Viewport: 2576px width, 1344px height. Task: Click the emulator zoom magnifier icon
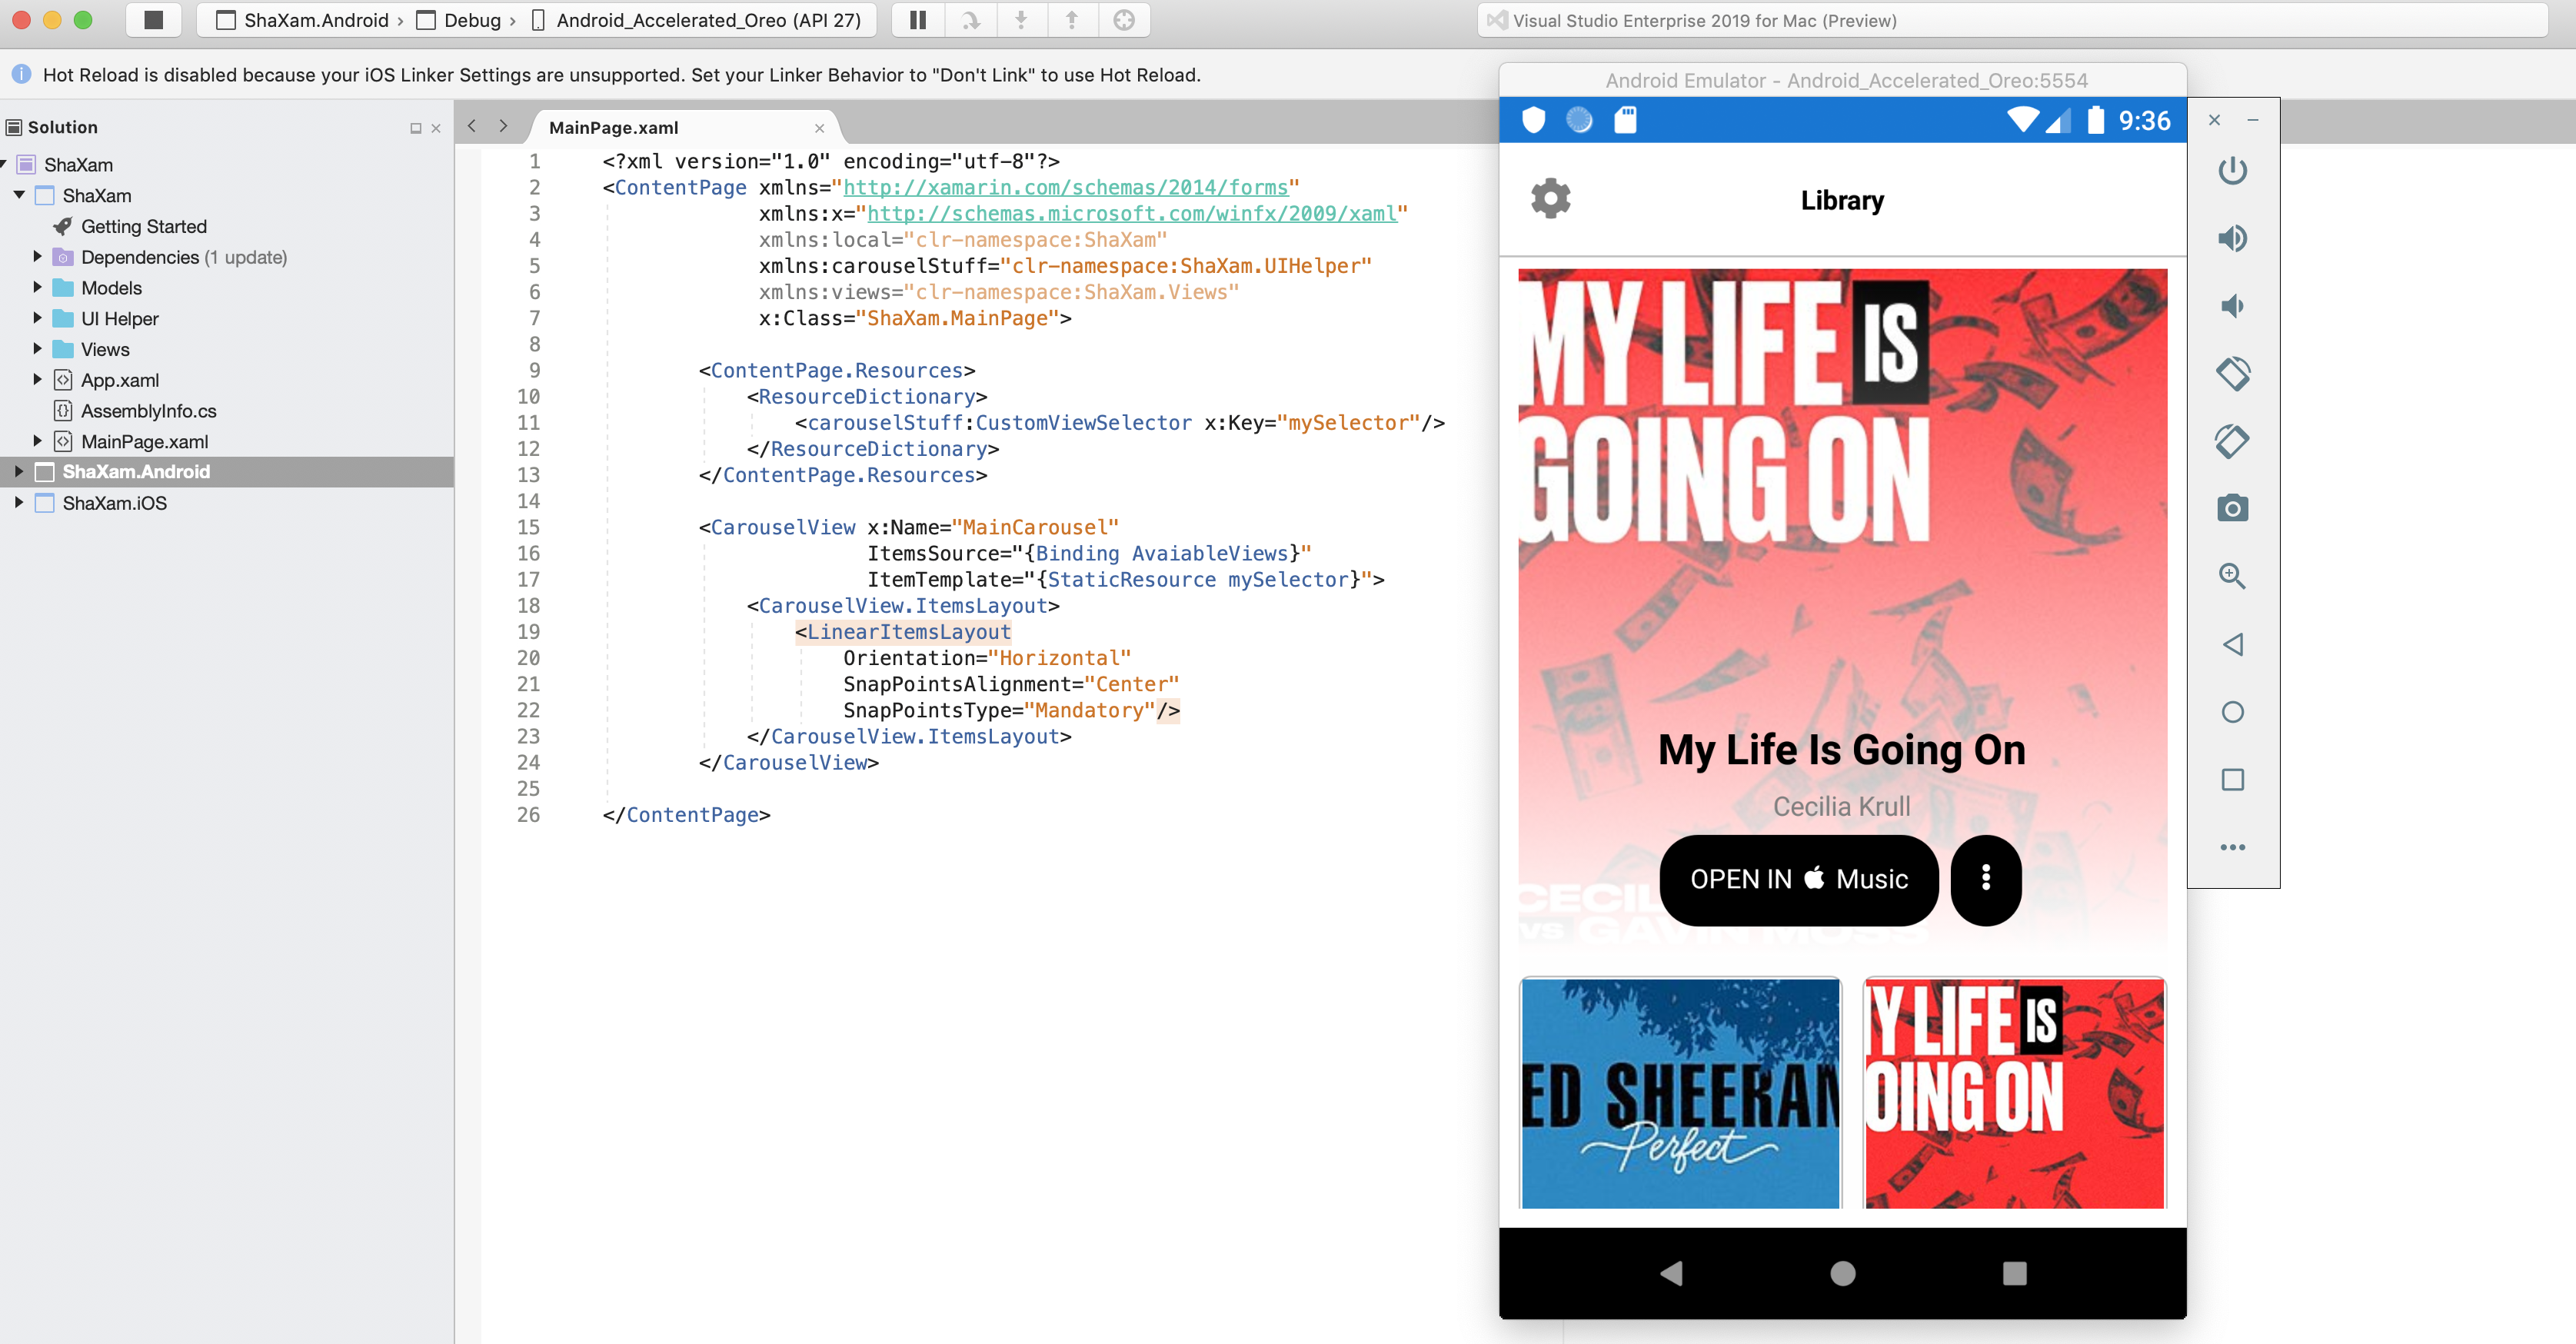coord(2232,576)
